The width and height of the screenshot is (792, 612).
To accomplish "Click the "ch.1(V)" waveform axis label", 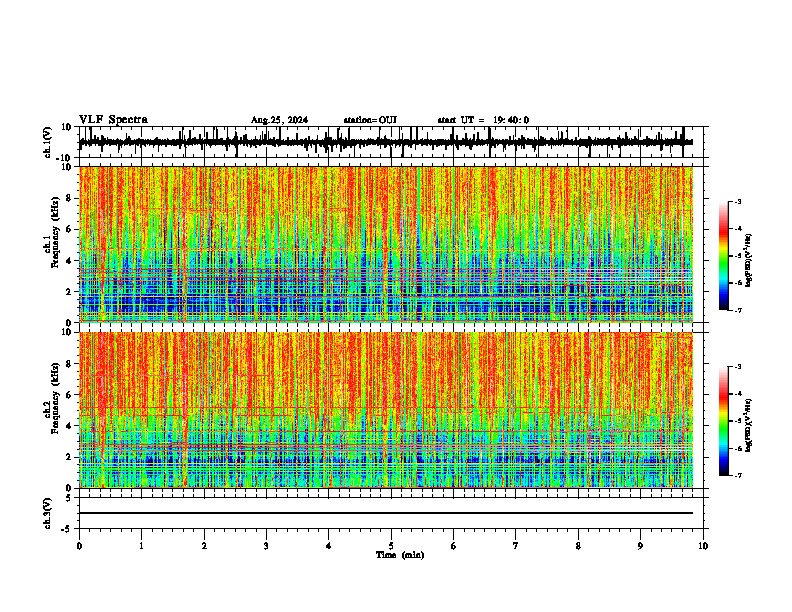I will pyautogui.click(x=48, y=142).
